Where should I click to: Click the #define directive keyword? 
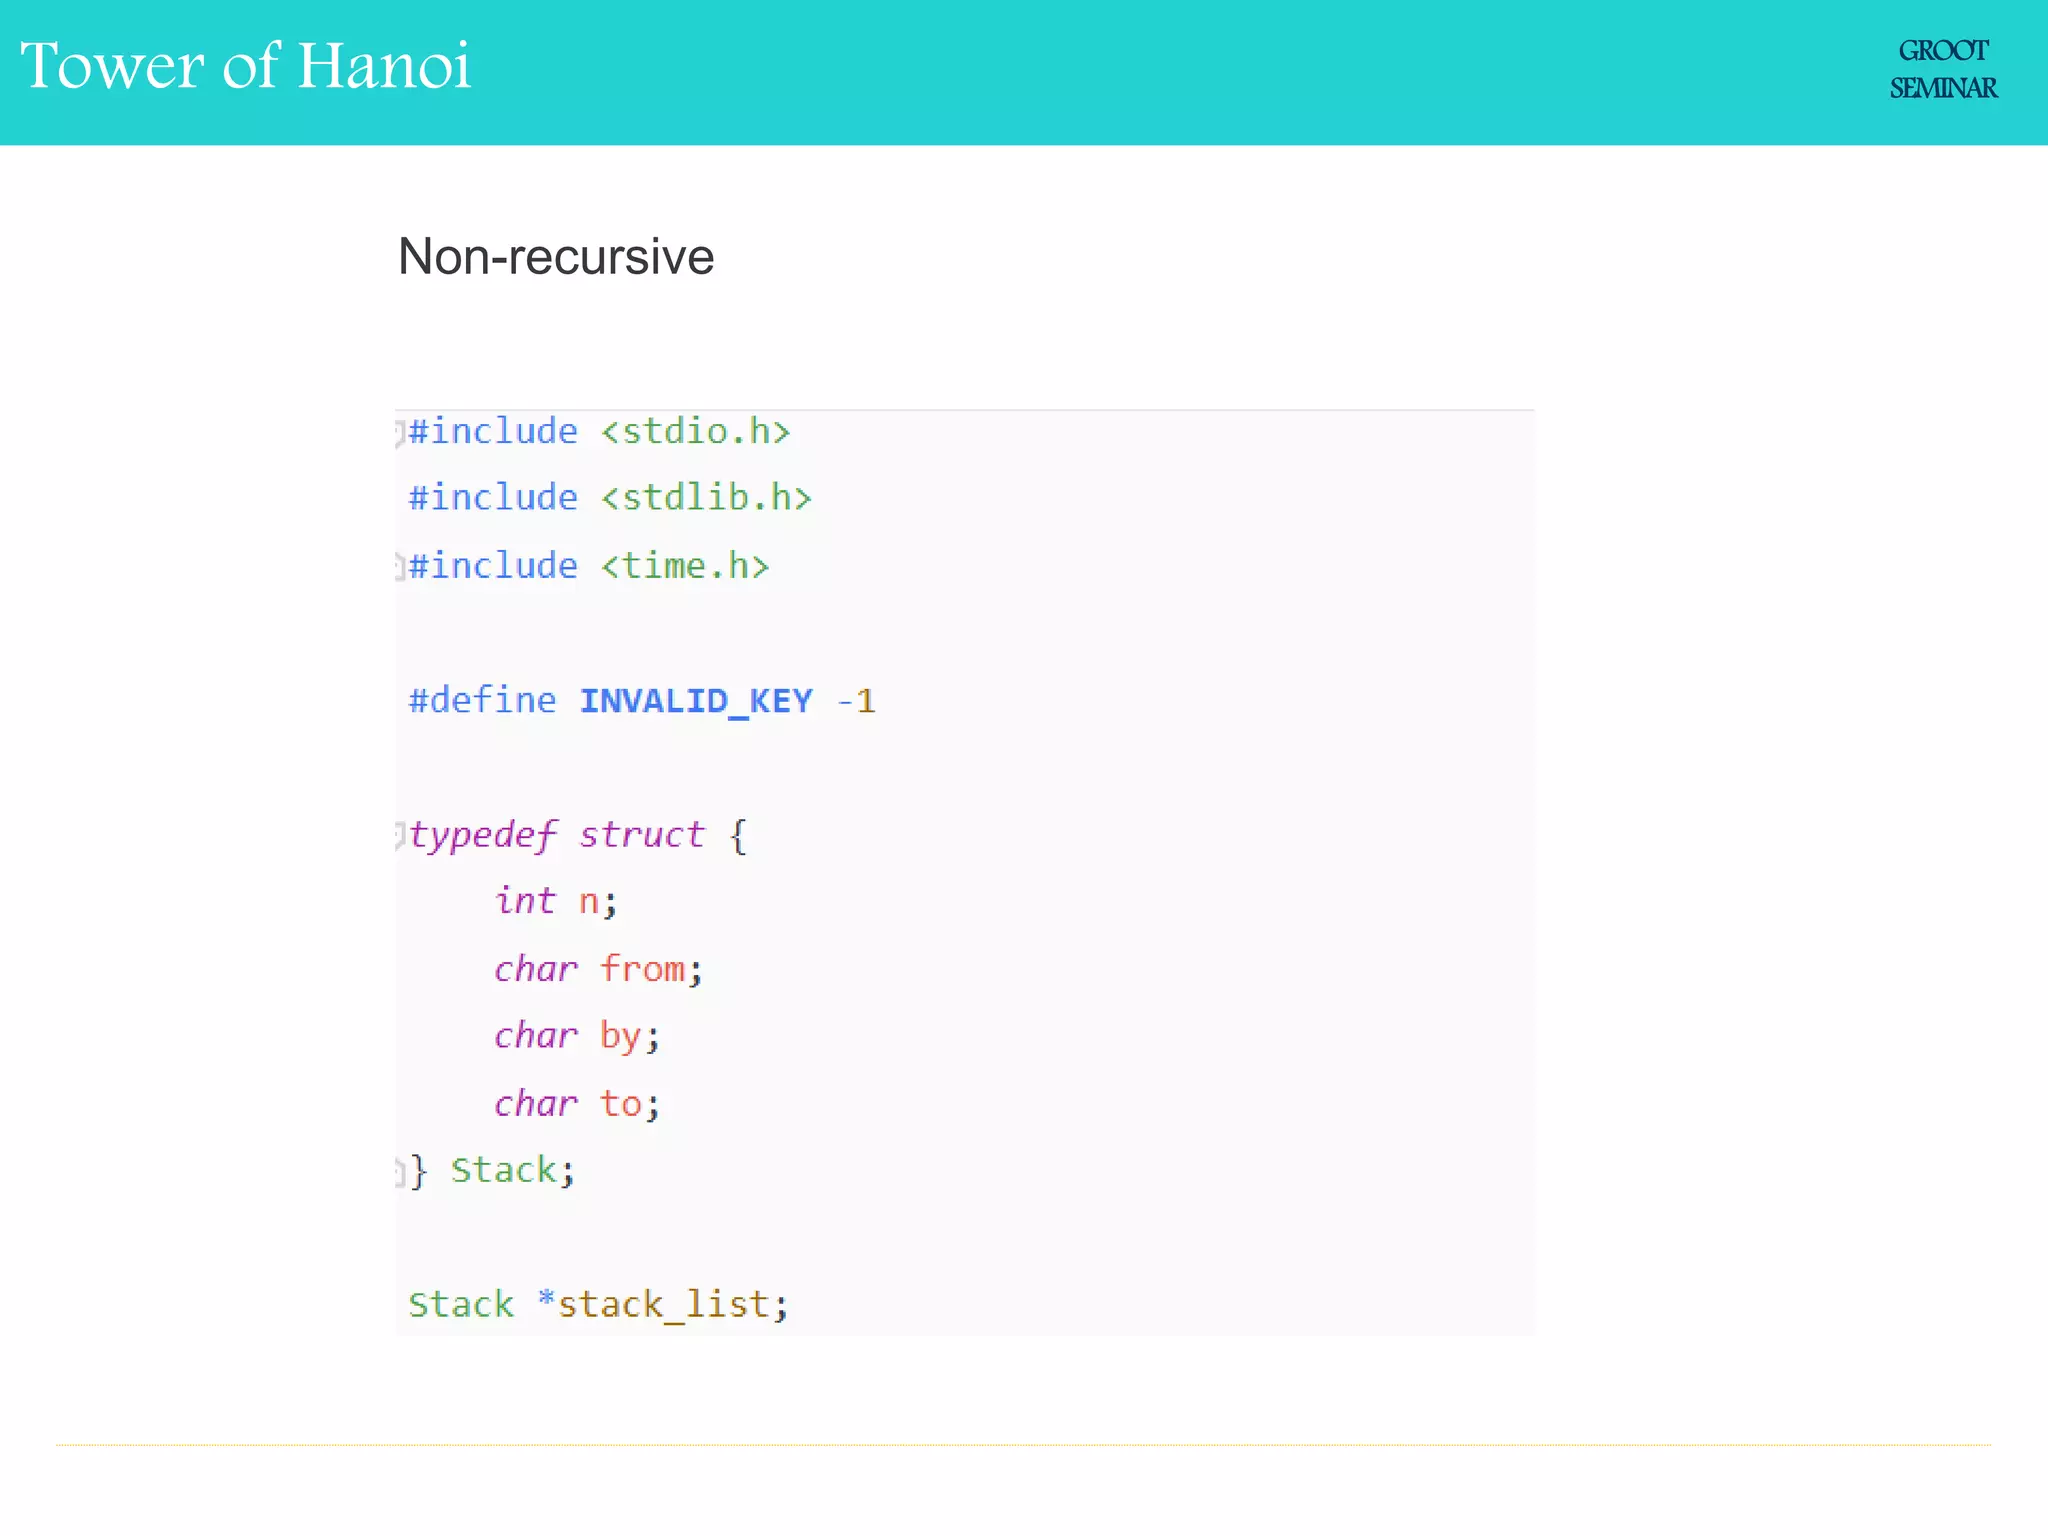point(482,701)
